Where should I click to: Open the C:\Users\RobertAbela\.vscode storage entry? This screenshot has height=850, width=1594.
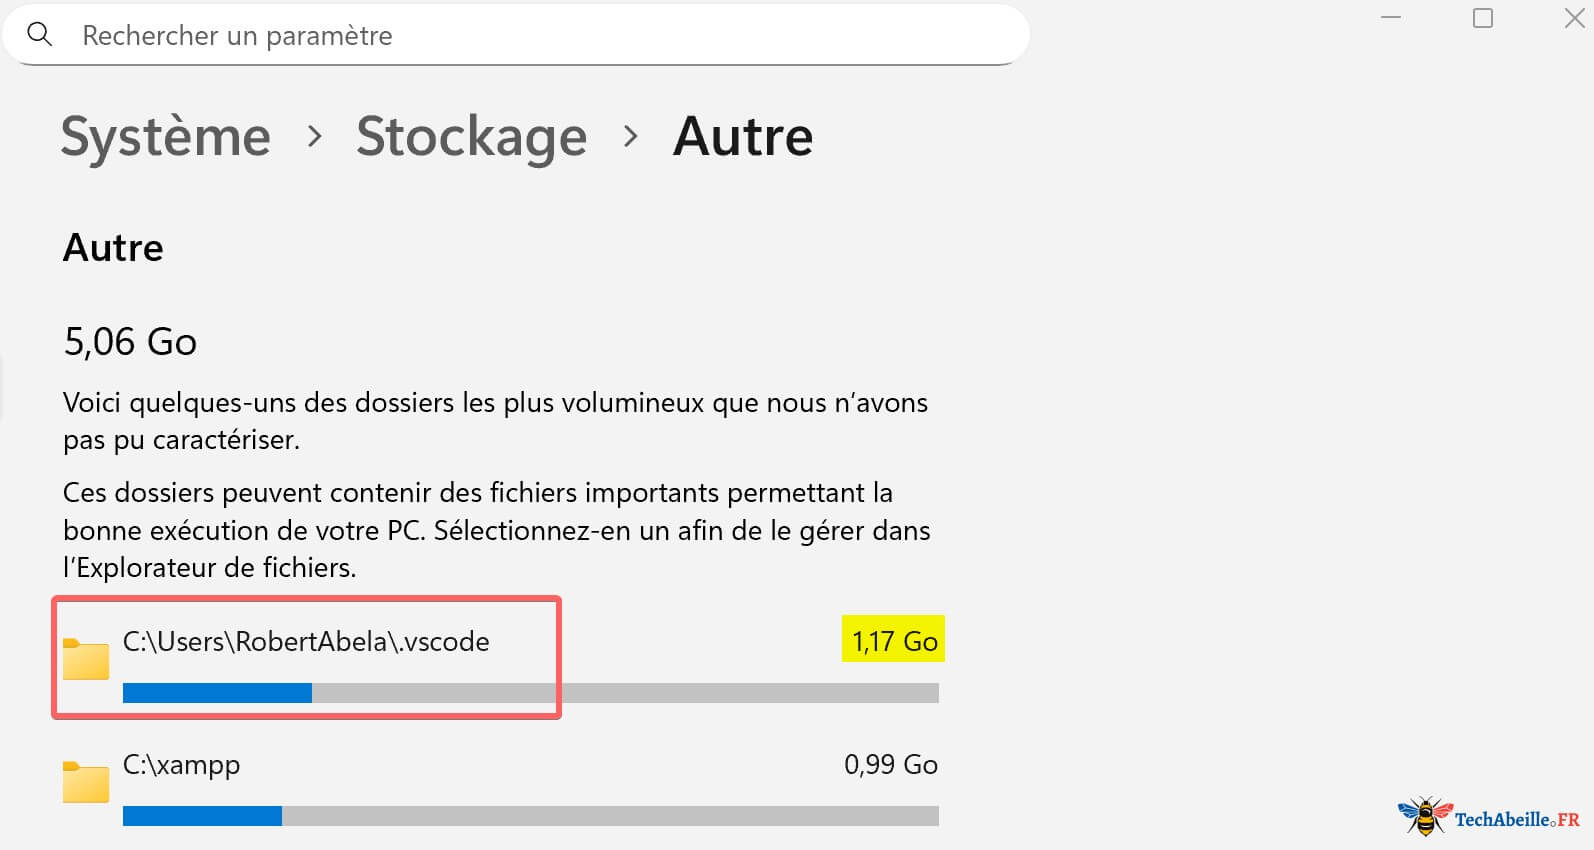306,642
